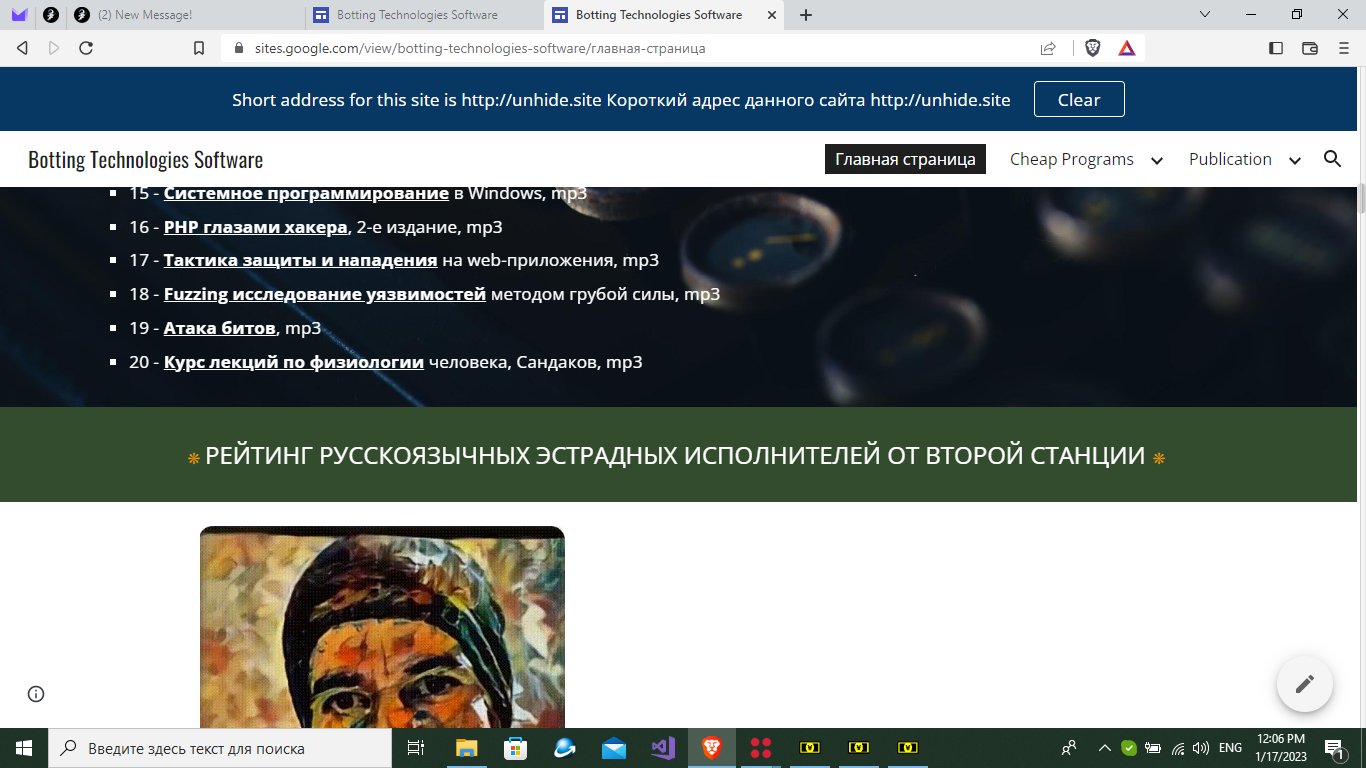
Task: Go back to the previous page
Action: tap(22, 48)
